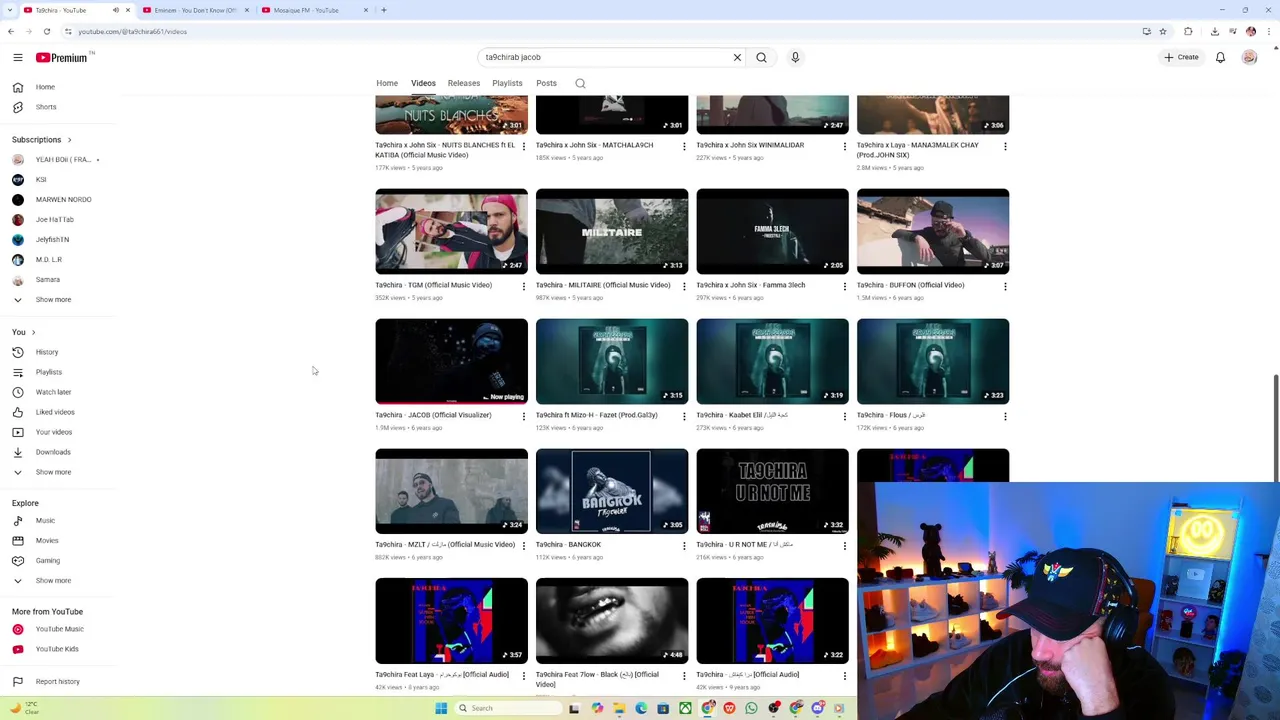Reload the page in the browser toolbar

tap(46, 31)
